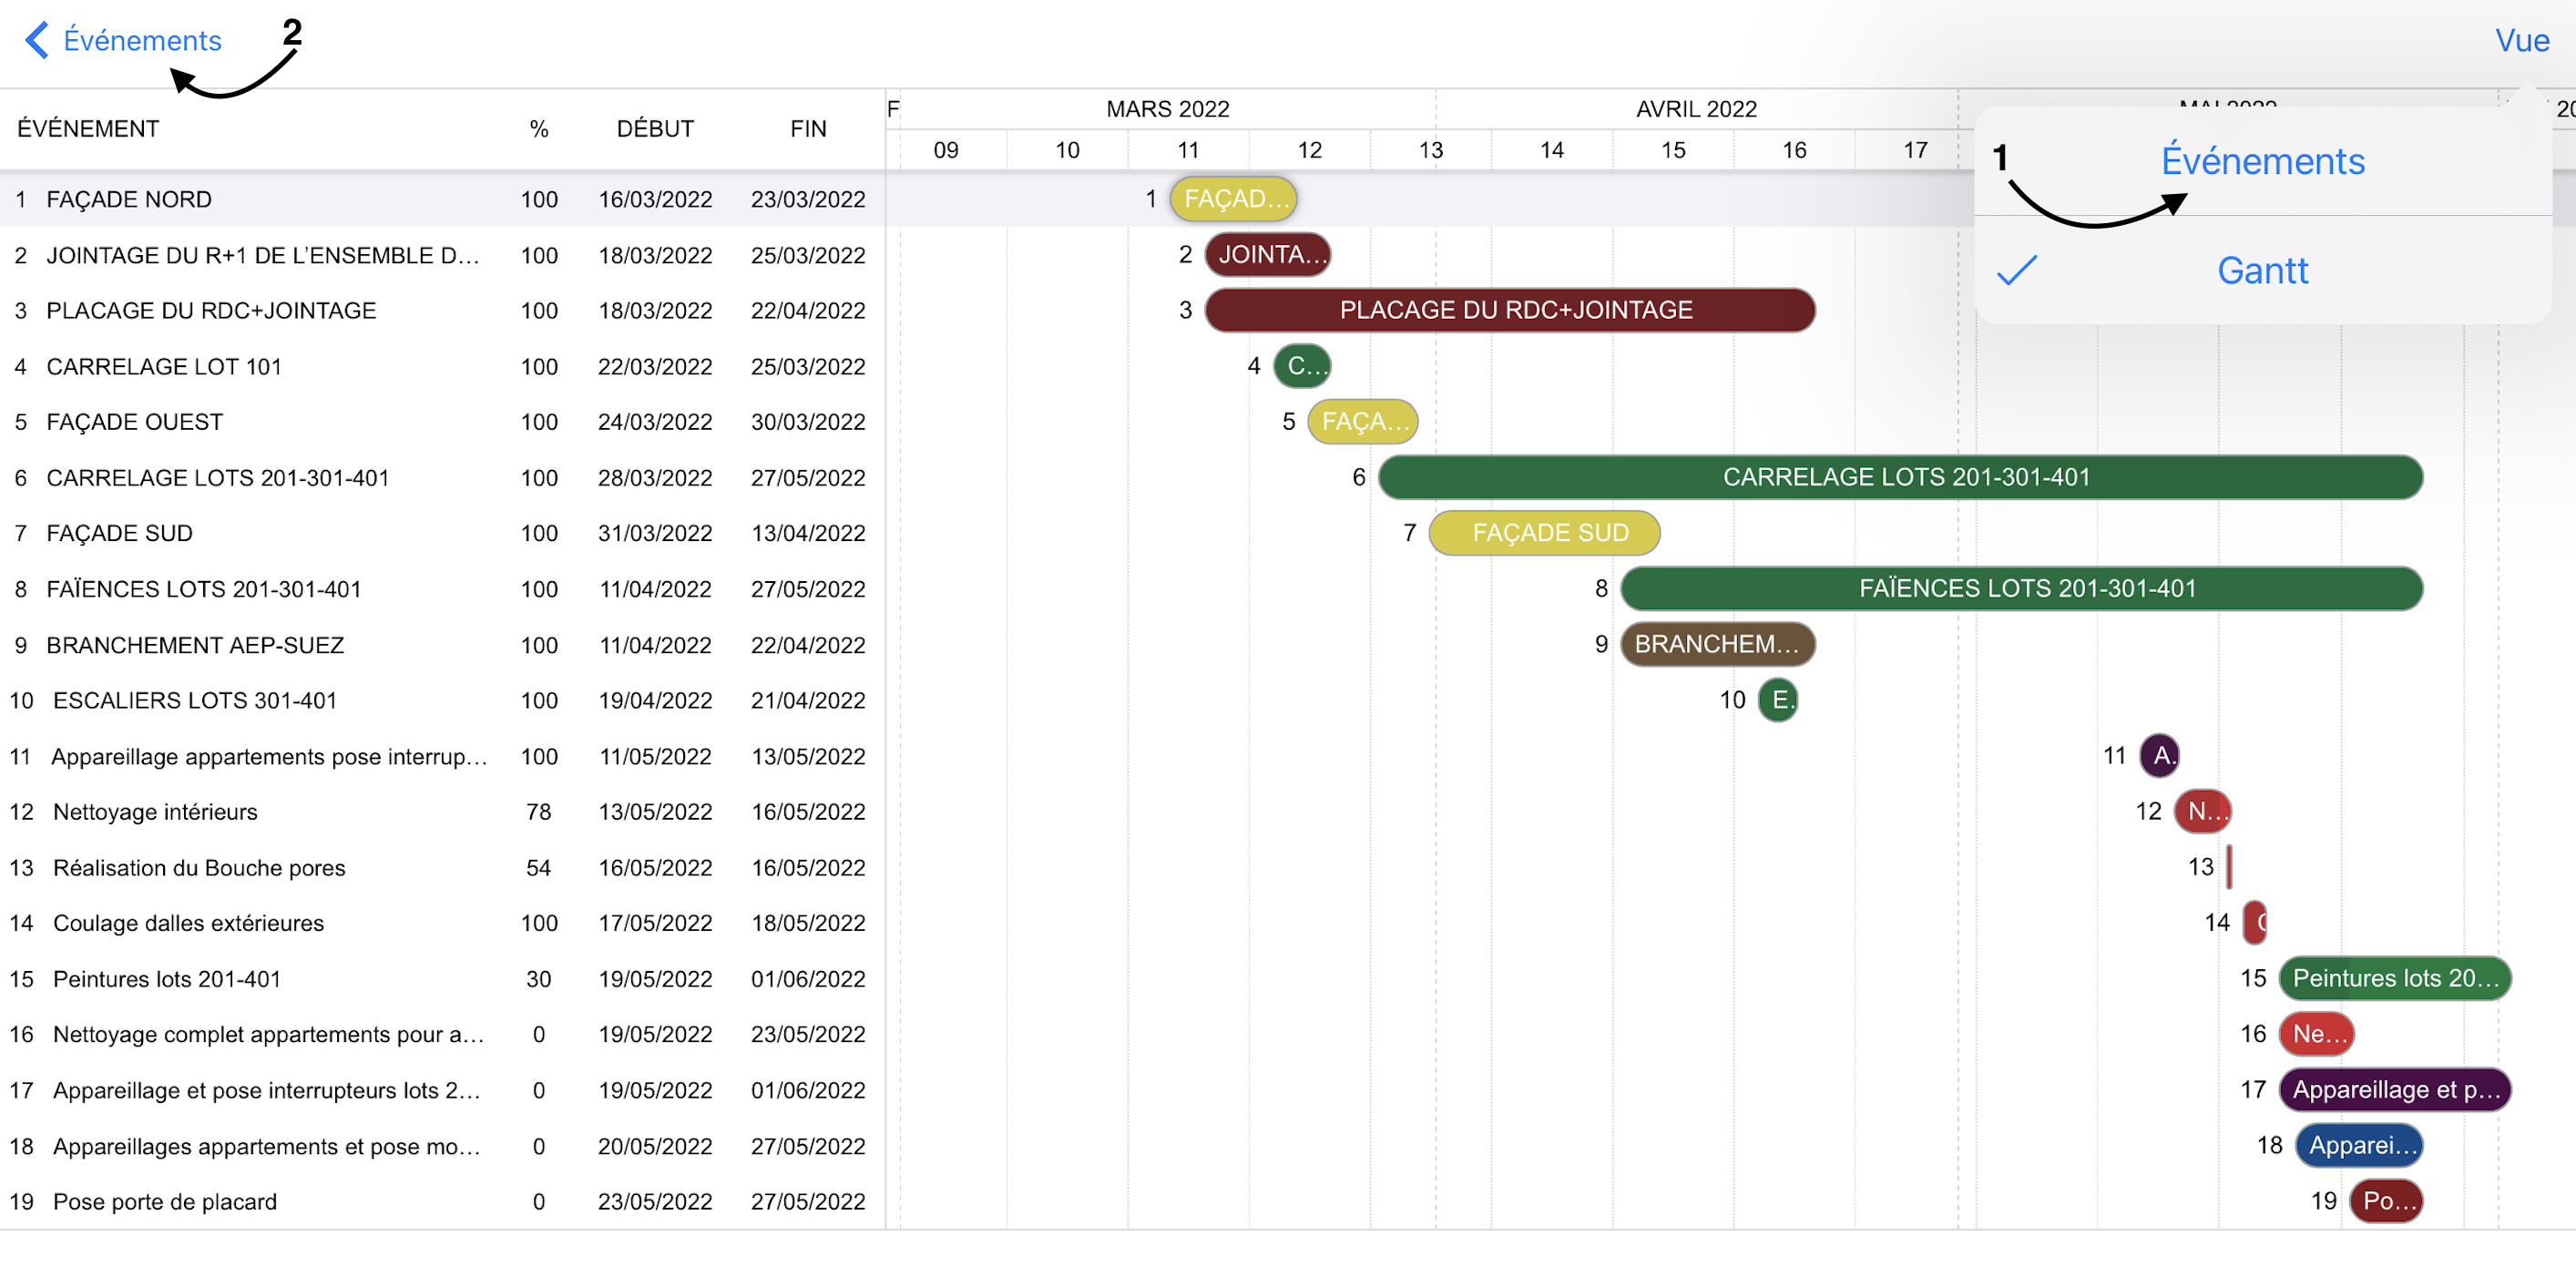Open the Vue menu
The image size is (2576, 1277).
click(x=2520, y=40)
